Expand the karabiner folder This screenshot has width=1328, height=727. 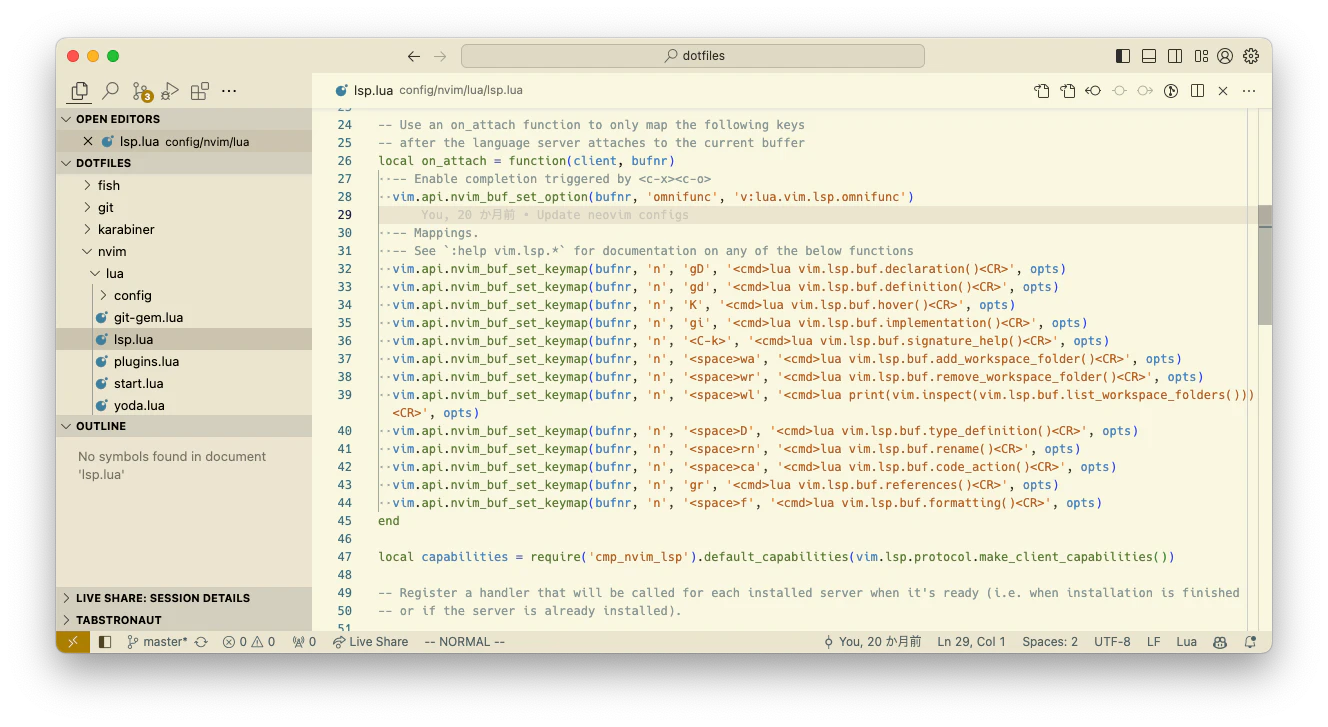[184, 229]
